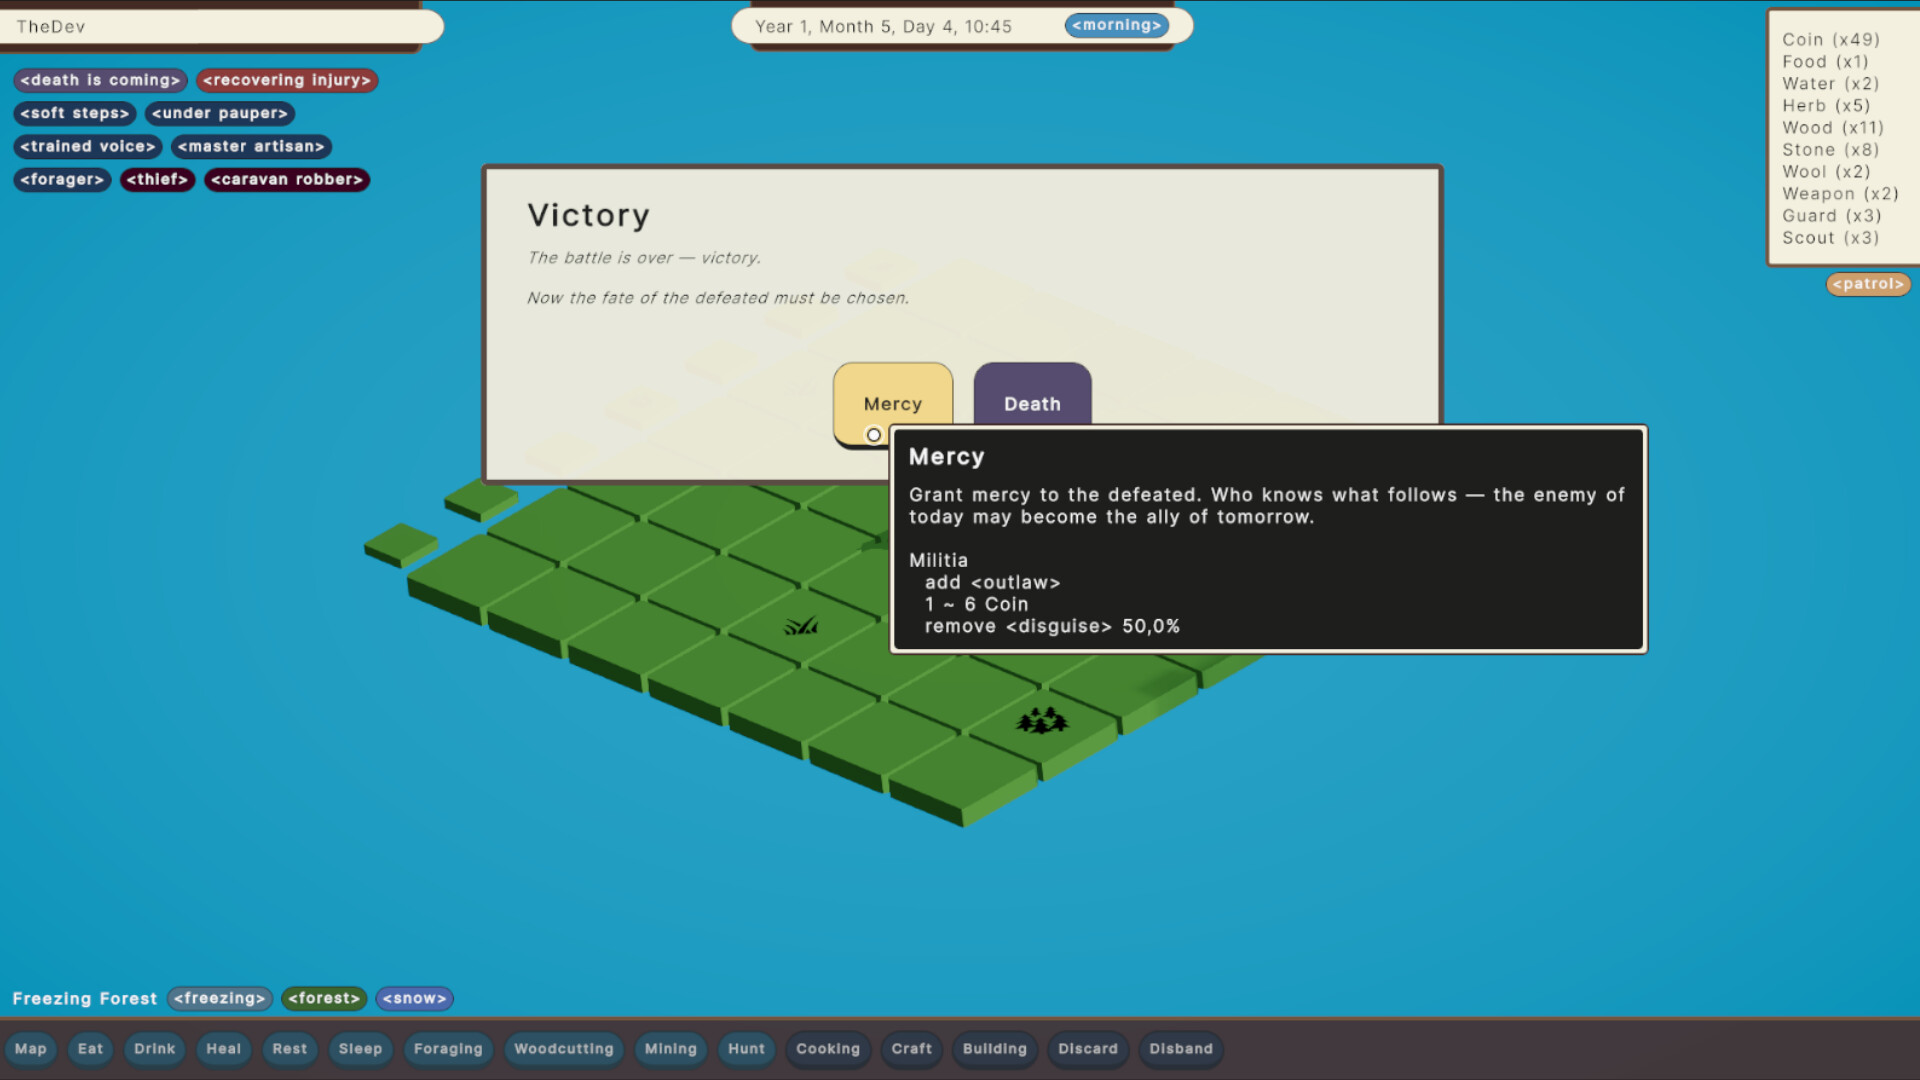Select the Mercy radio option
Viewport: 1920px width, 1080px height.
(x=873, y=435)
